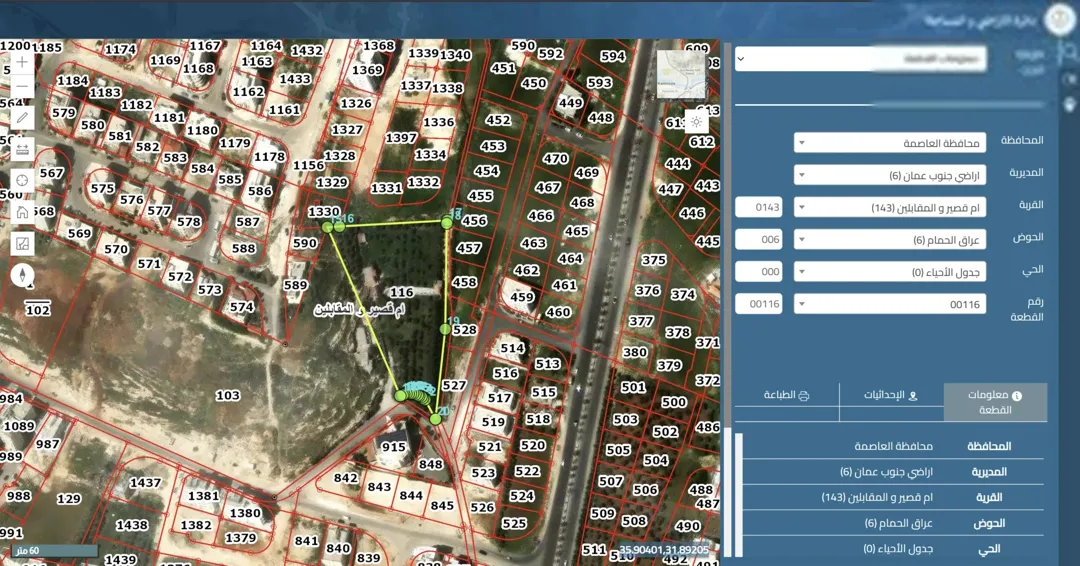Activate the locate target crosshair tool

[22, 180]
